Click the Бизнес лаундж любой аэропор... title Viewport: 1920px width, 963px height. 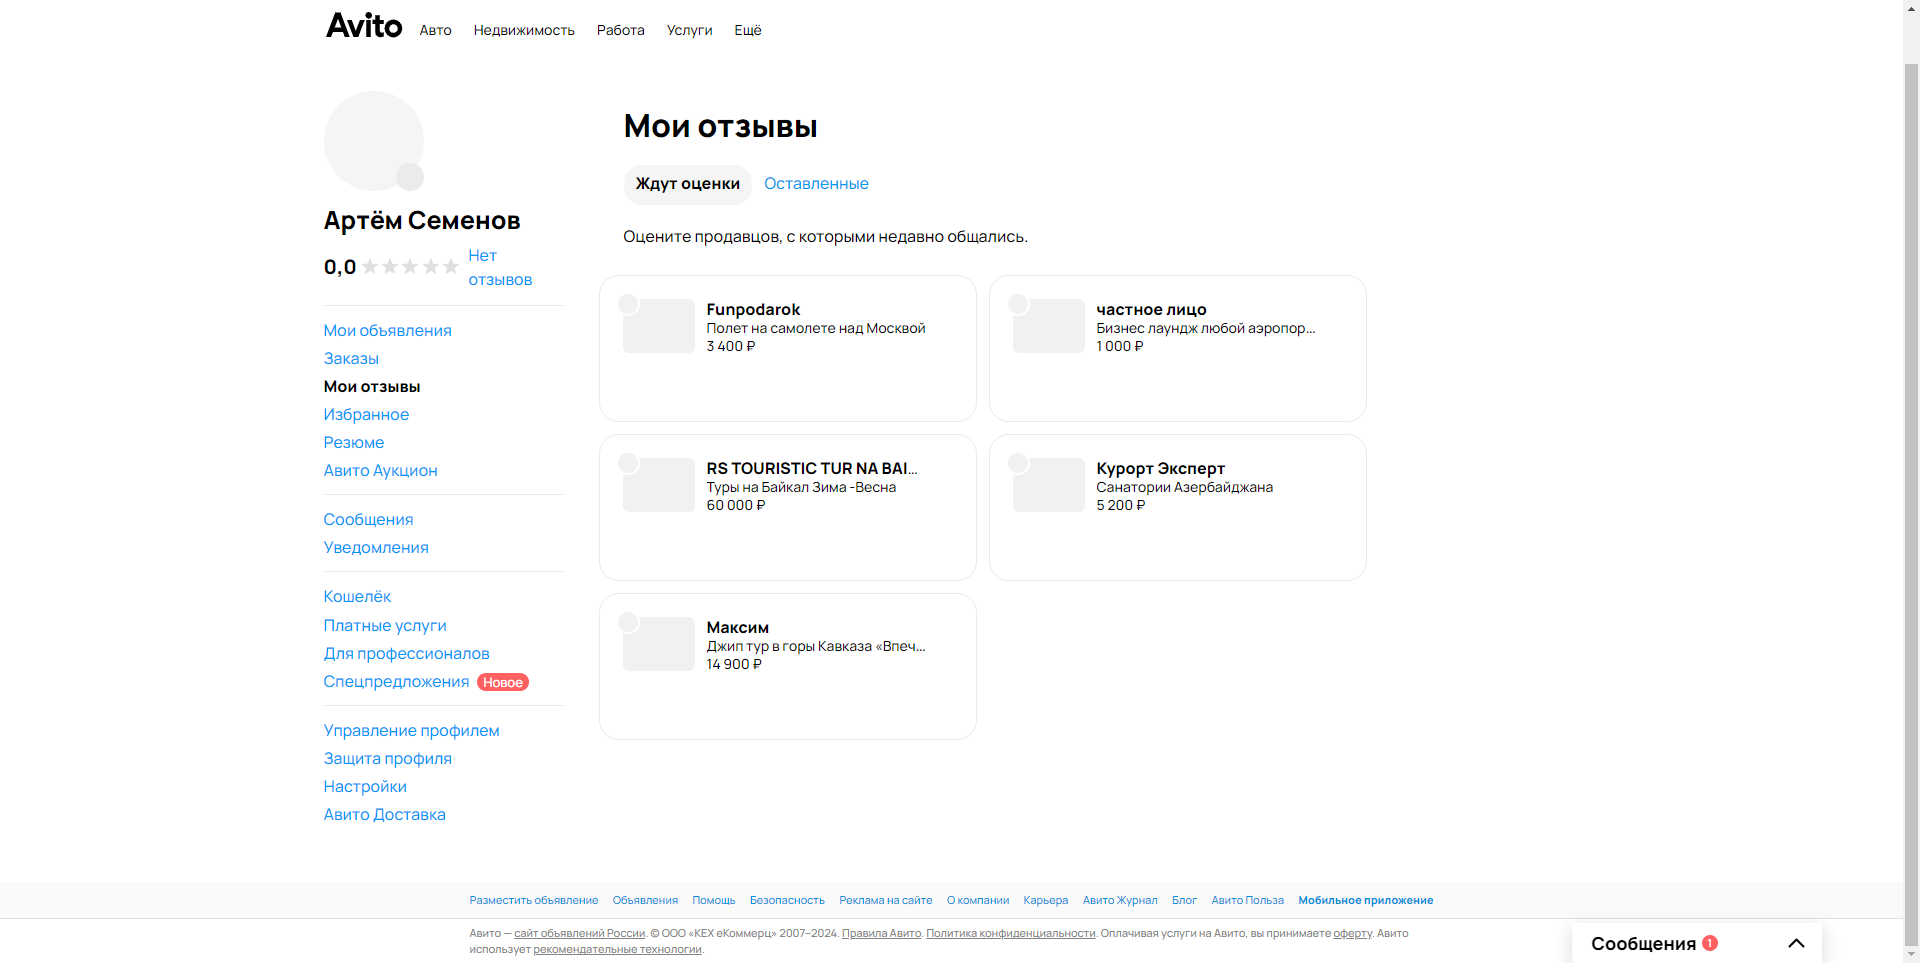(x=1206, y=328)
